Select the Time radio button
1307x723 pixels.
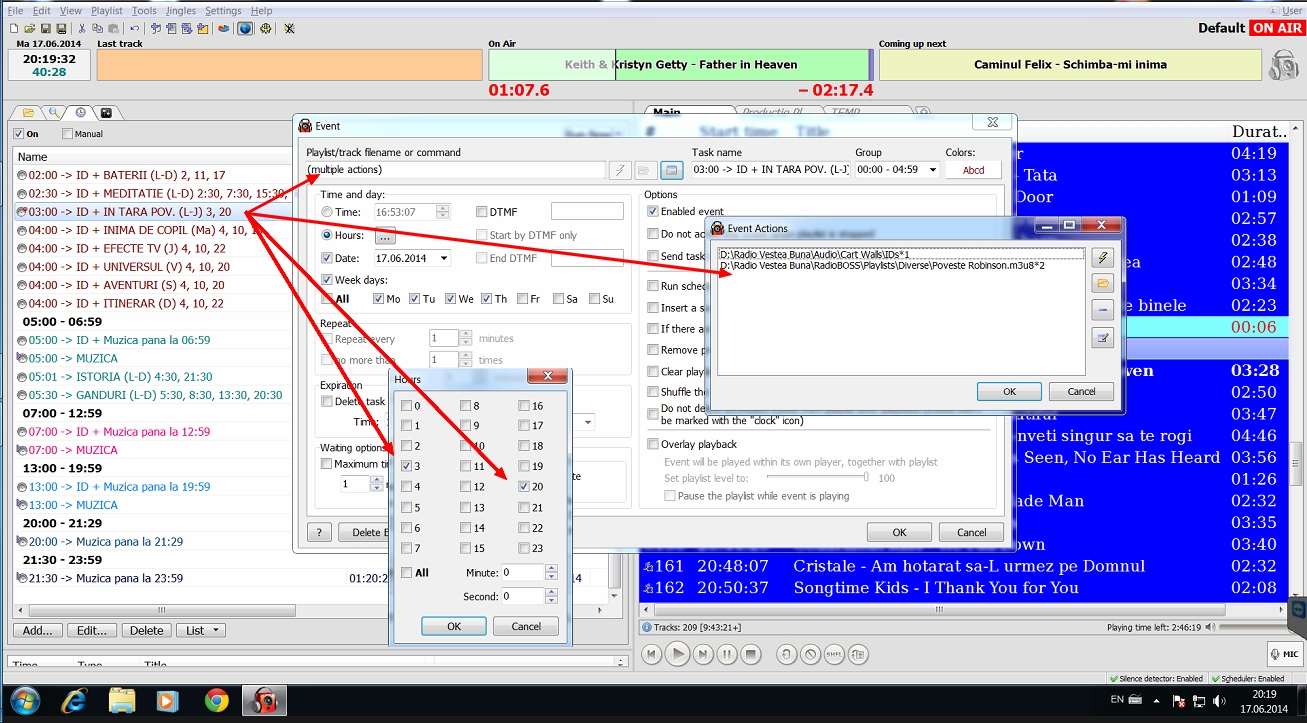pos(327,212)
